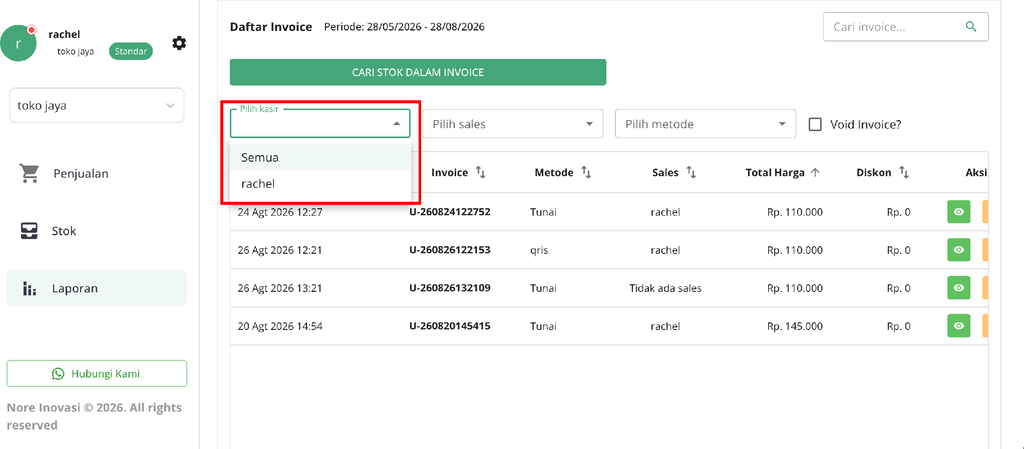Image resolution: width=1024 pixels, height=449 pixels.
Task: Sort by Diskon column arrows
Action: point(904,172)
